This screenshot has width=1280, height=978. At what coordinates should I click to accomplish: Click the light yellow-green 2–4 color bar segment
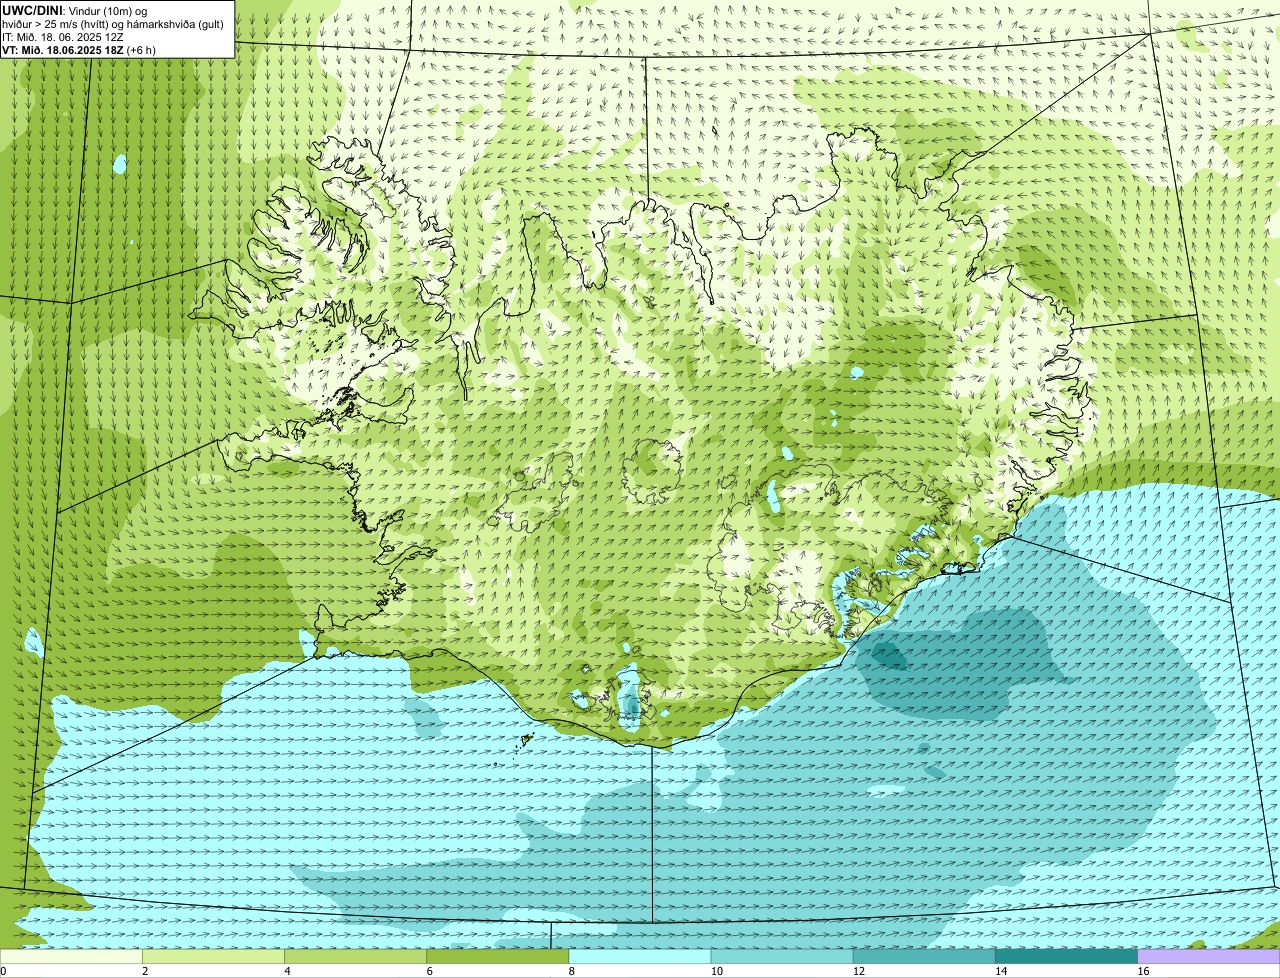(x=213, y=956)
